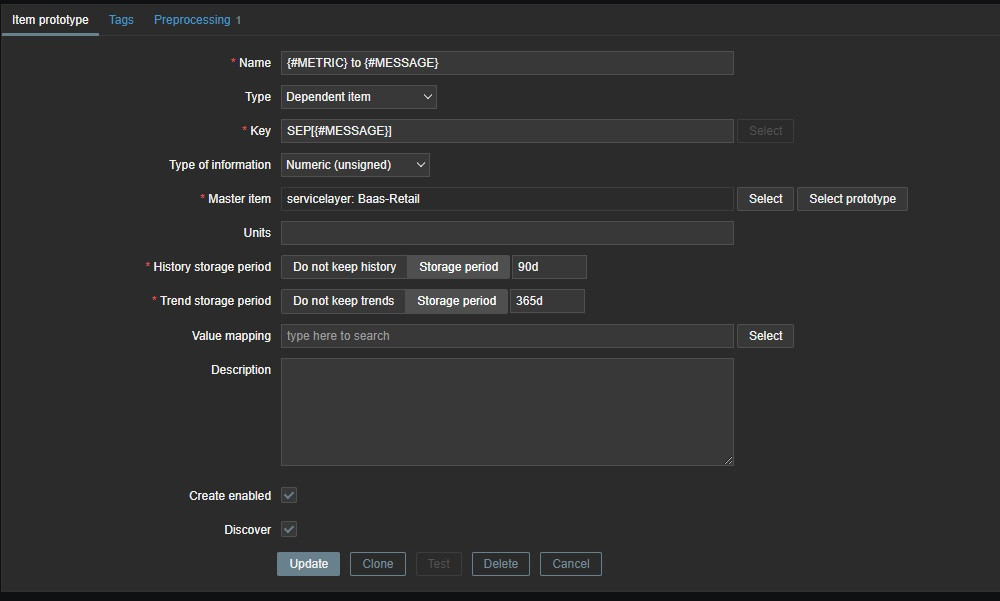Choose Do not keep history option
Image resolution: width=1000 pixels, height=601 pixels.
click(x=344, y=267)
